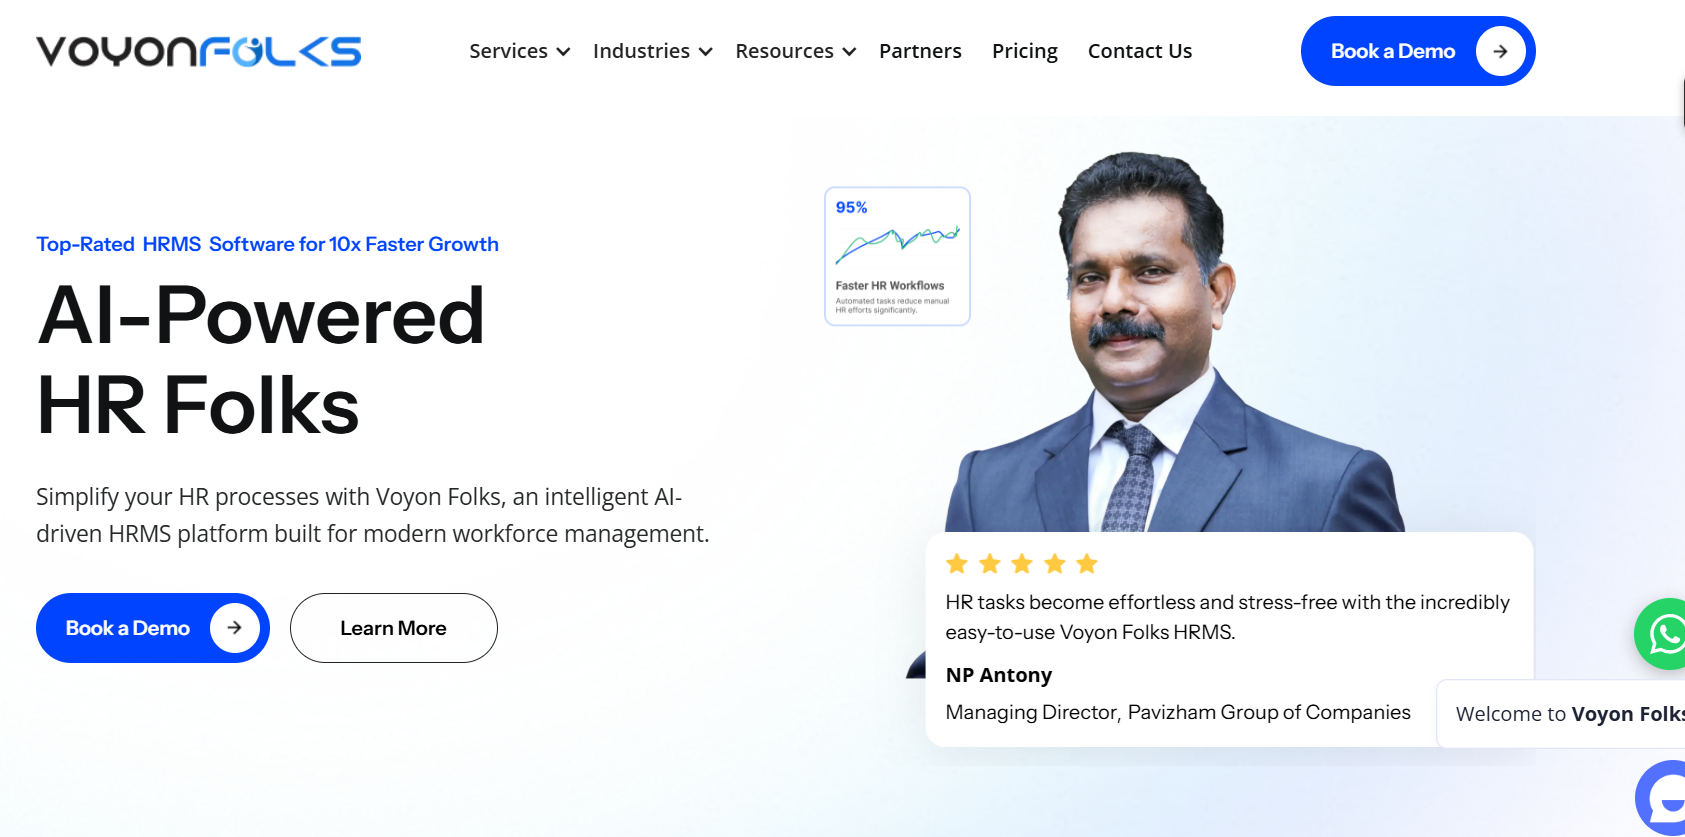Click the NP Antony name text
This screenshot has width=1685, height=837.
[999, 675]
